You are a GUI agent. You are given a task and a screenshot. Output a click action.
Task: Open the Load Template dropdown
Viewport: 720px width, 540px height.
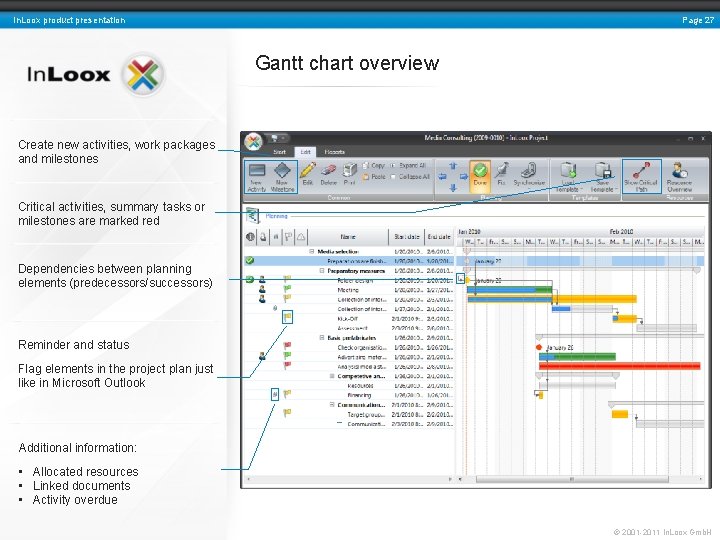click(568, 177)
